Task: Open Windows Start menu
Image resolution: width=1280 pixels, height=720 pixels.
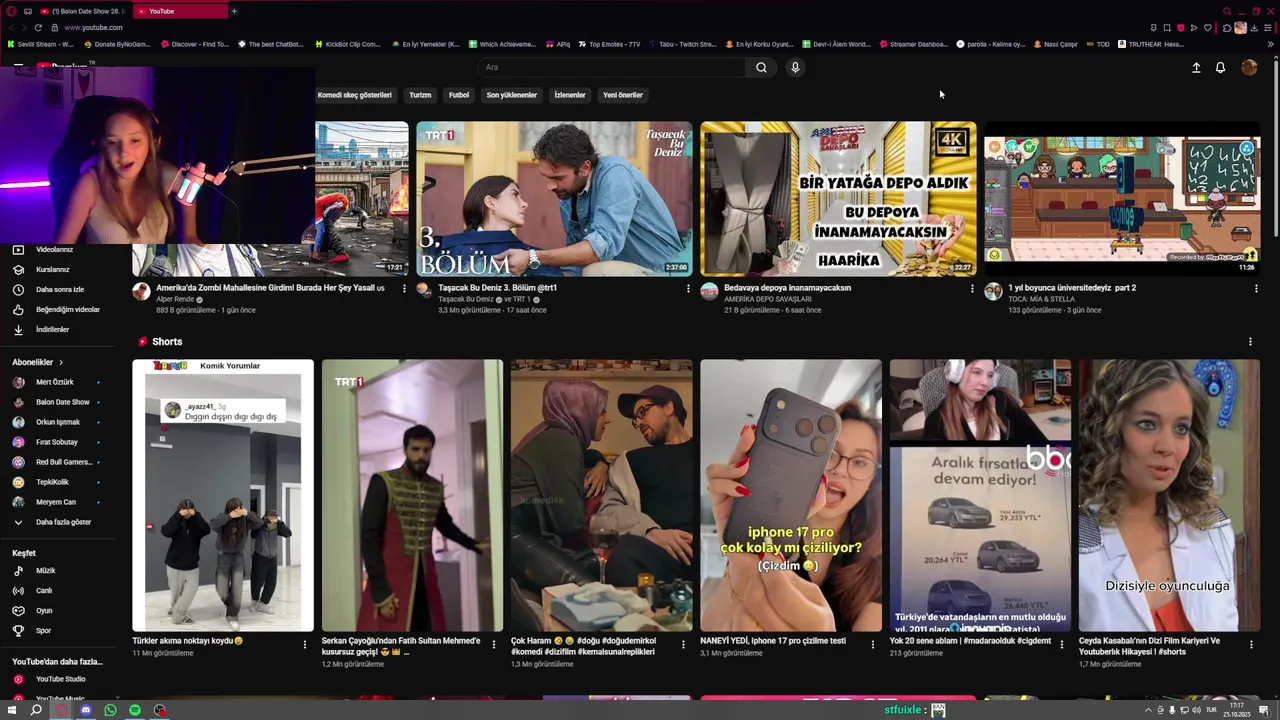Action: (12, 710)
